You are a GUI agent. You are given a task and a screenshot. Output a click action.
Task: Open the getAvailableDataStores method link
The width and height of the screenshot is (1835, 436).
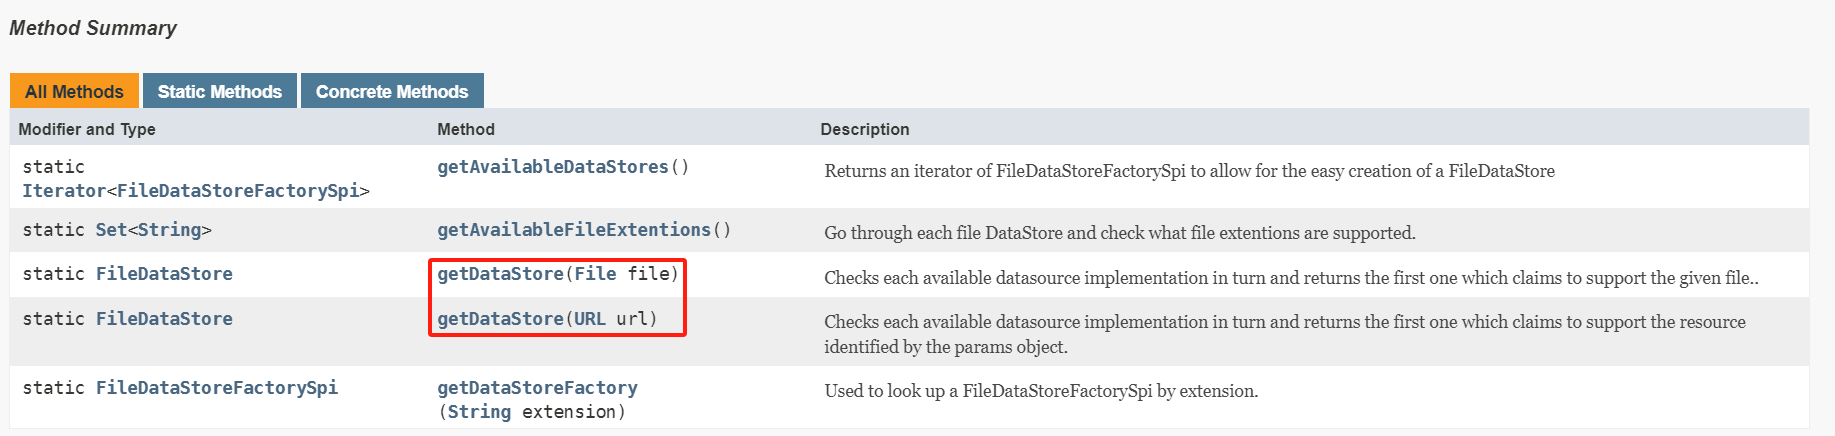[x=553, y=167]
